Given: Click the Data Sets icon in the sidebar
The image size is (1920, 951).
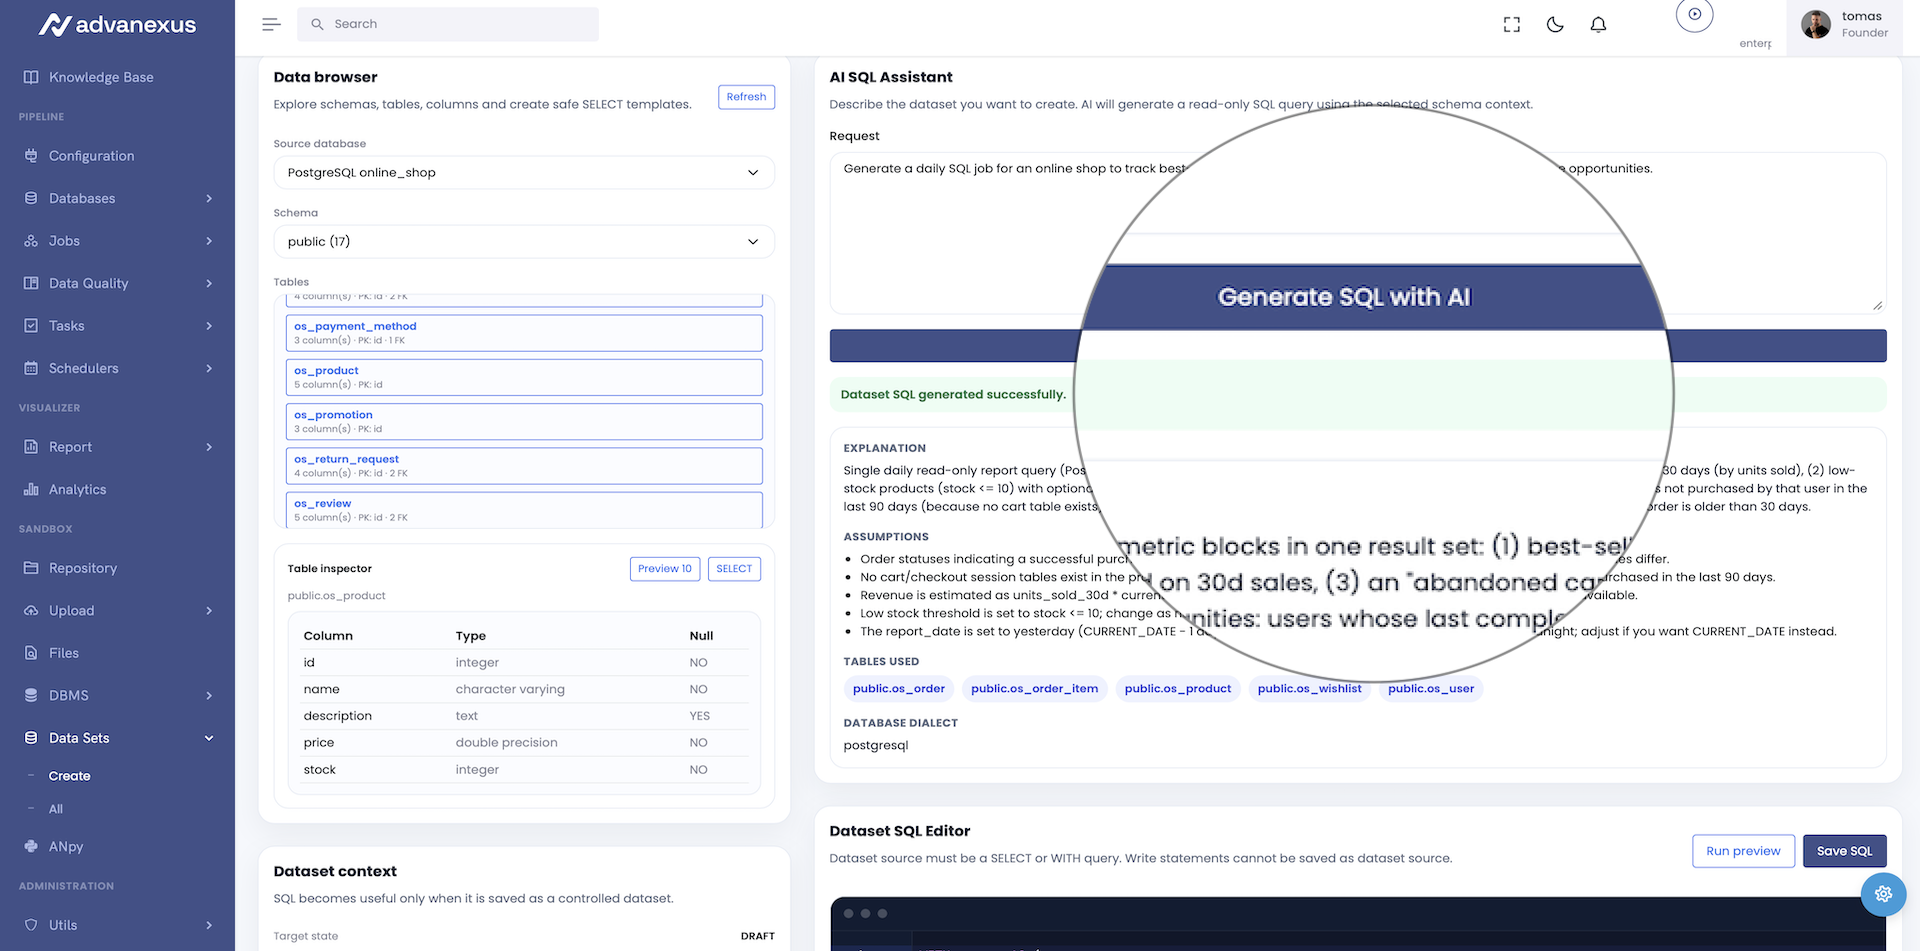Looking at the screenshot, I should click(31, 738).
